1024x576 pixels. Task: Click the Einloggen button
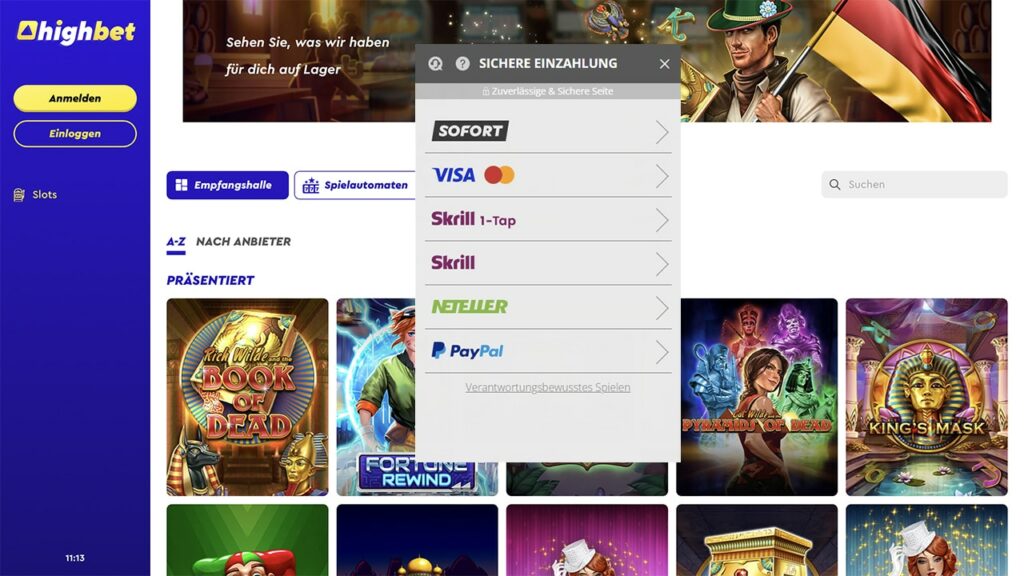[x=75, y=133]
